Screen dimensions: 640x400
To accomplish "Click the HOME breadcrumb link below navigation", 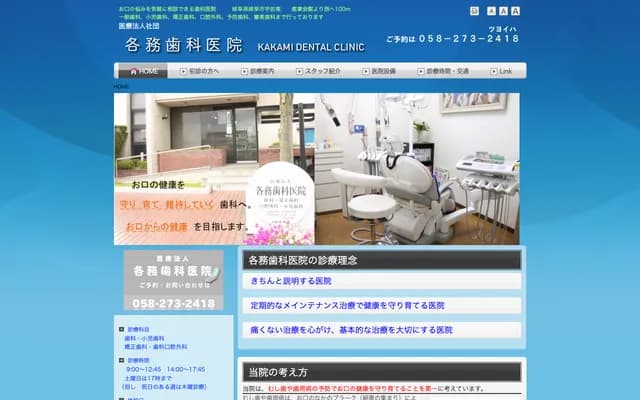I will click(x=121, y=87).
